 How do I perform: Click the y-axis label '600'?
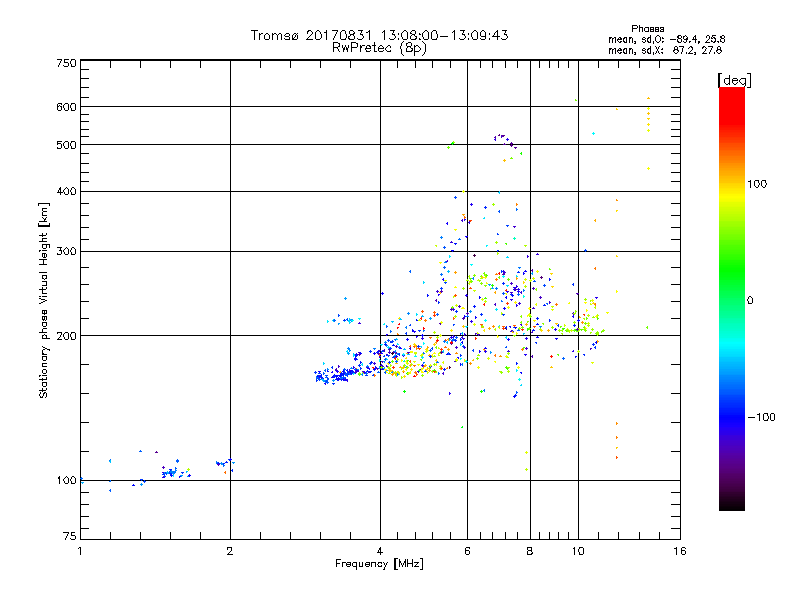point(66,107)
